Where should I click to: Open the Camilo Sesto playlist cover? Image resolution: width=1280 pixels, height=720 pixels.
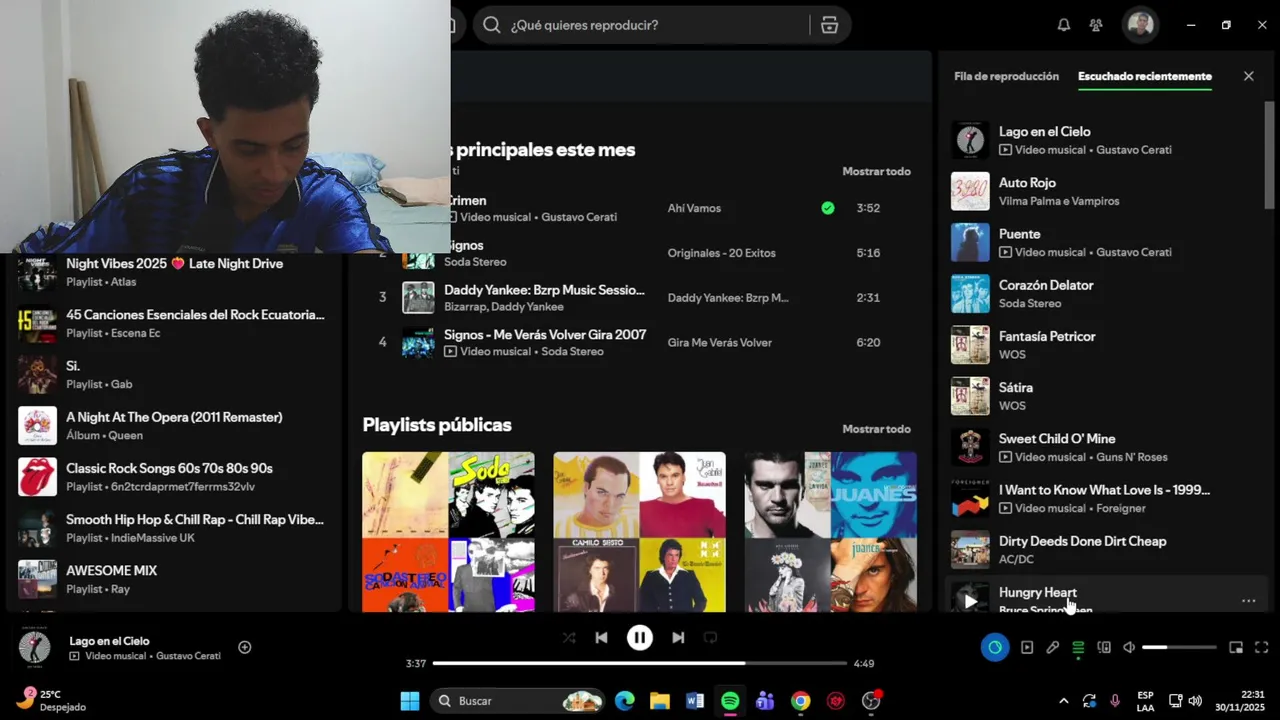click(639, 531)
